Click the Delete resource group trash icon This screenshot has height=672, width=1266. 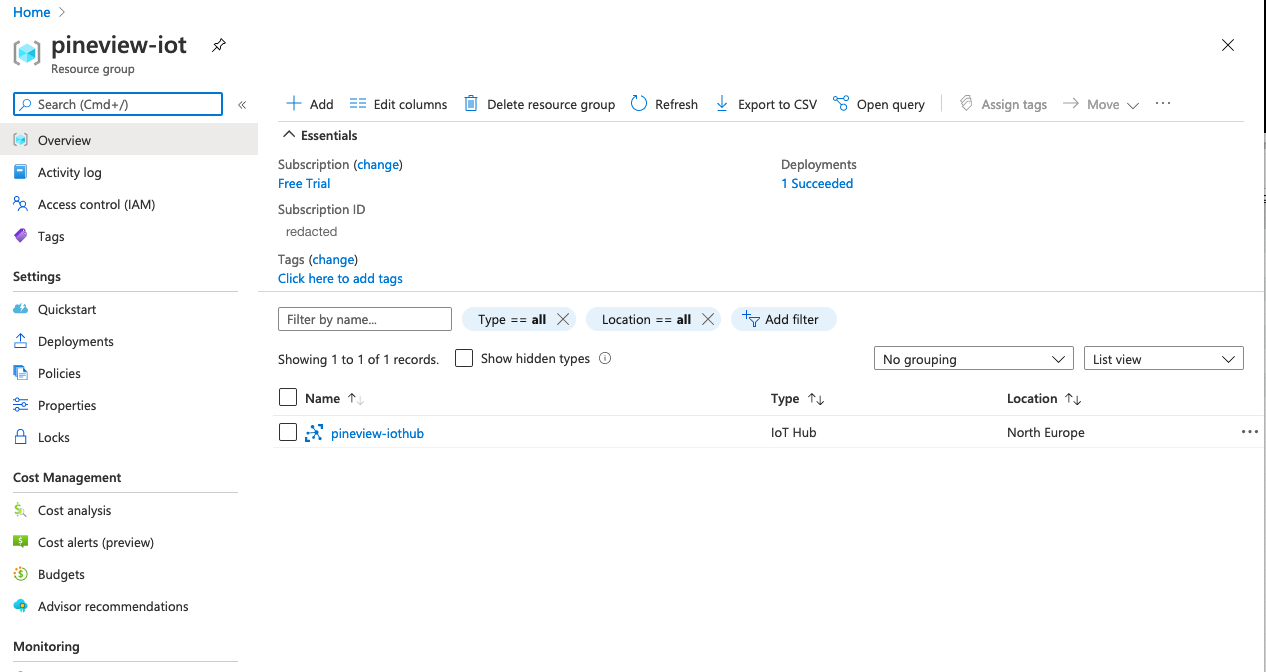tap(470, 104)
